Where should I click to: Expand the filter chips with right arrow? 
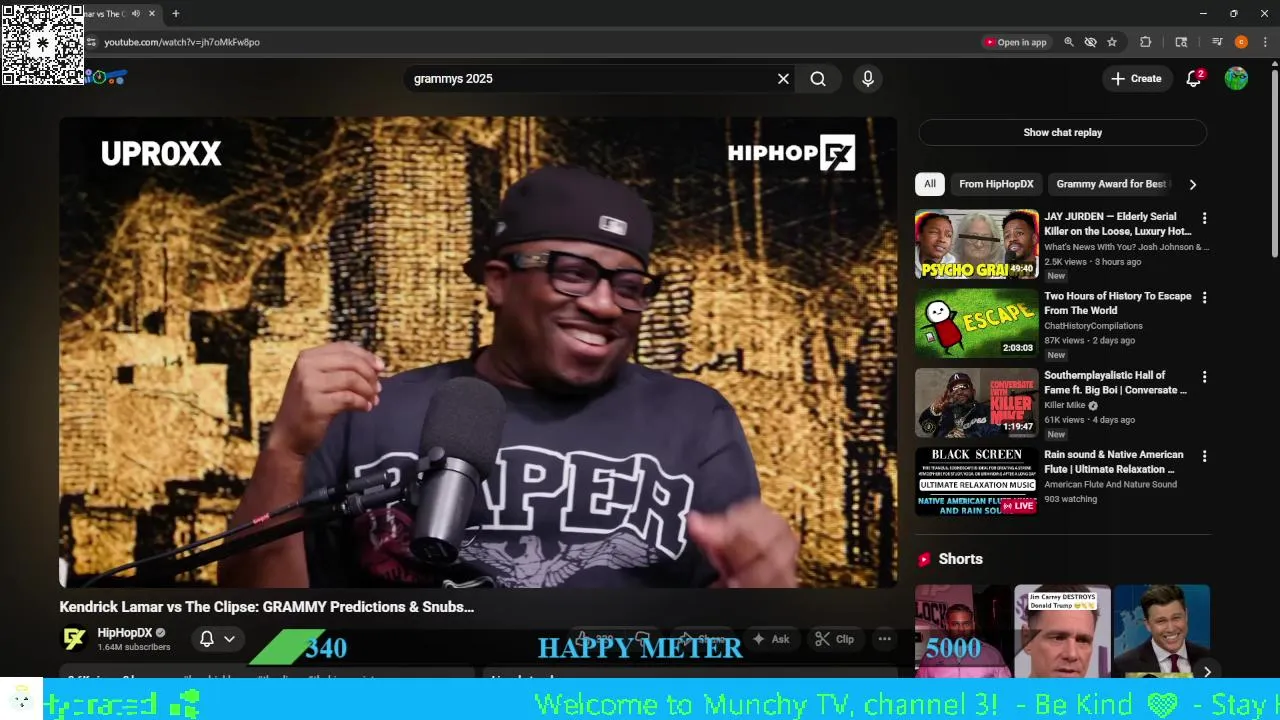pos(1192,184)
